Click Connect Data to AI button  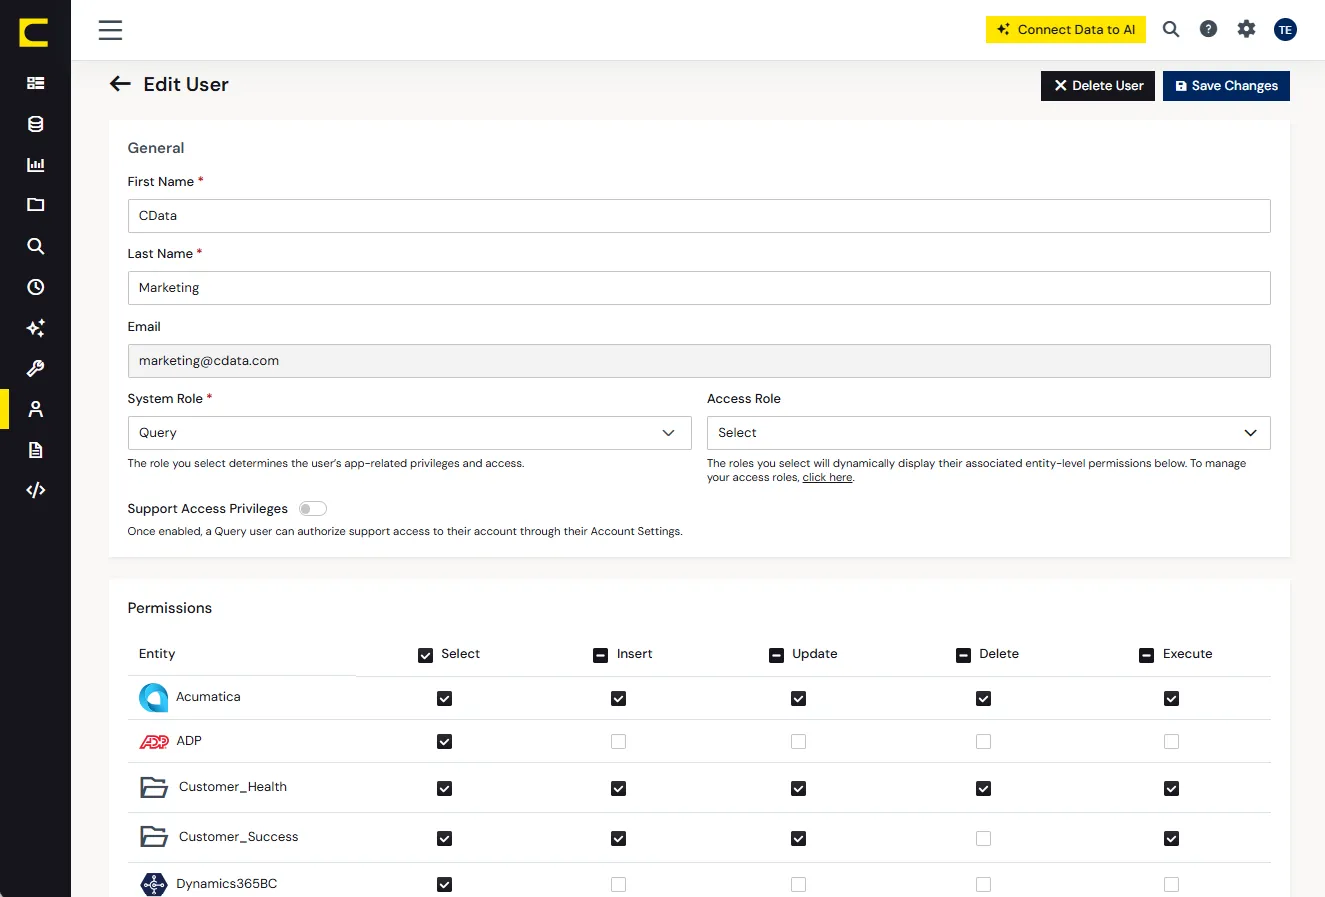click(x=1066, y=29)
